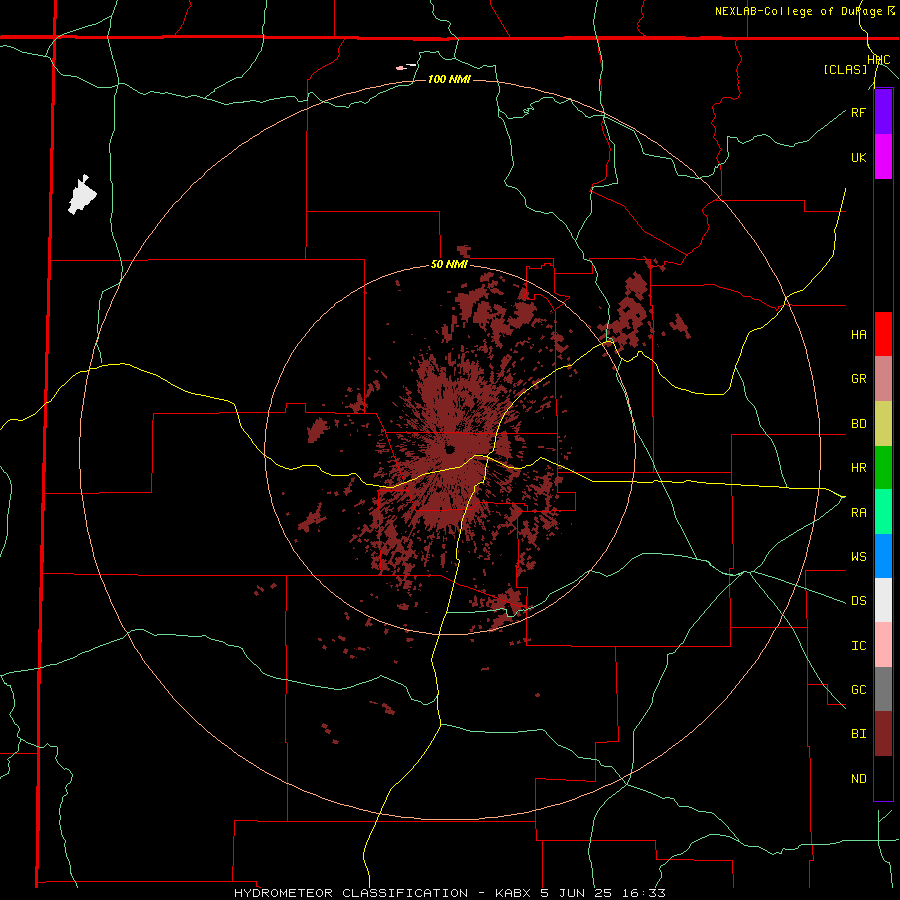
Task: Click the GR legend label
Action: [x=858, y=379]
